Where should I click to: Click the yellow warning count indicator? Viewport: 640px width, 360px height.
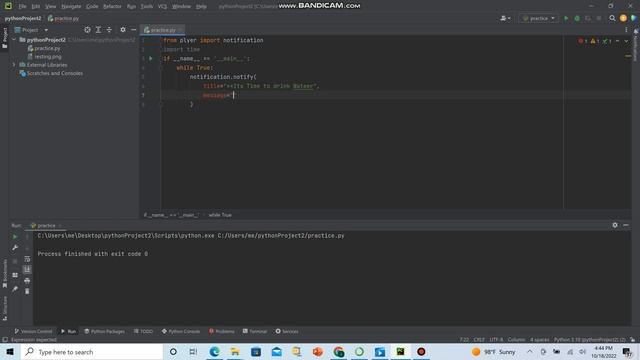pos(595,41)
